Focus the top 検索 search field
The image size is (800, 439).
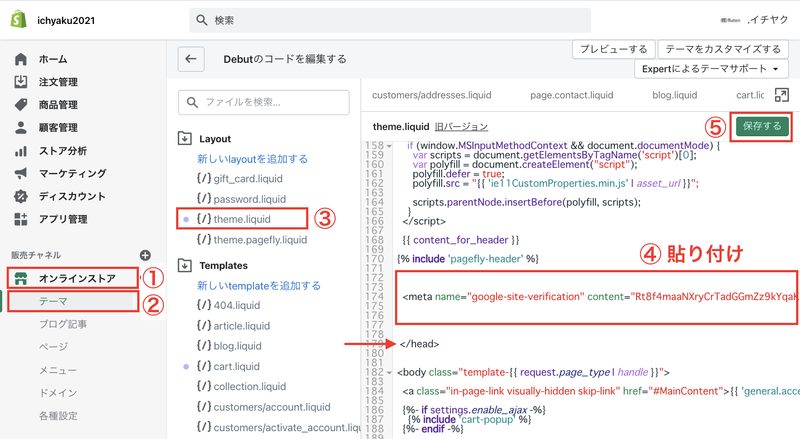(390, 20)
